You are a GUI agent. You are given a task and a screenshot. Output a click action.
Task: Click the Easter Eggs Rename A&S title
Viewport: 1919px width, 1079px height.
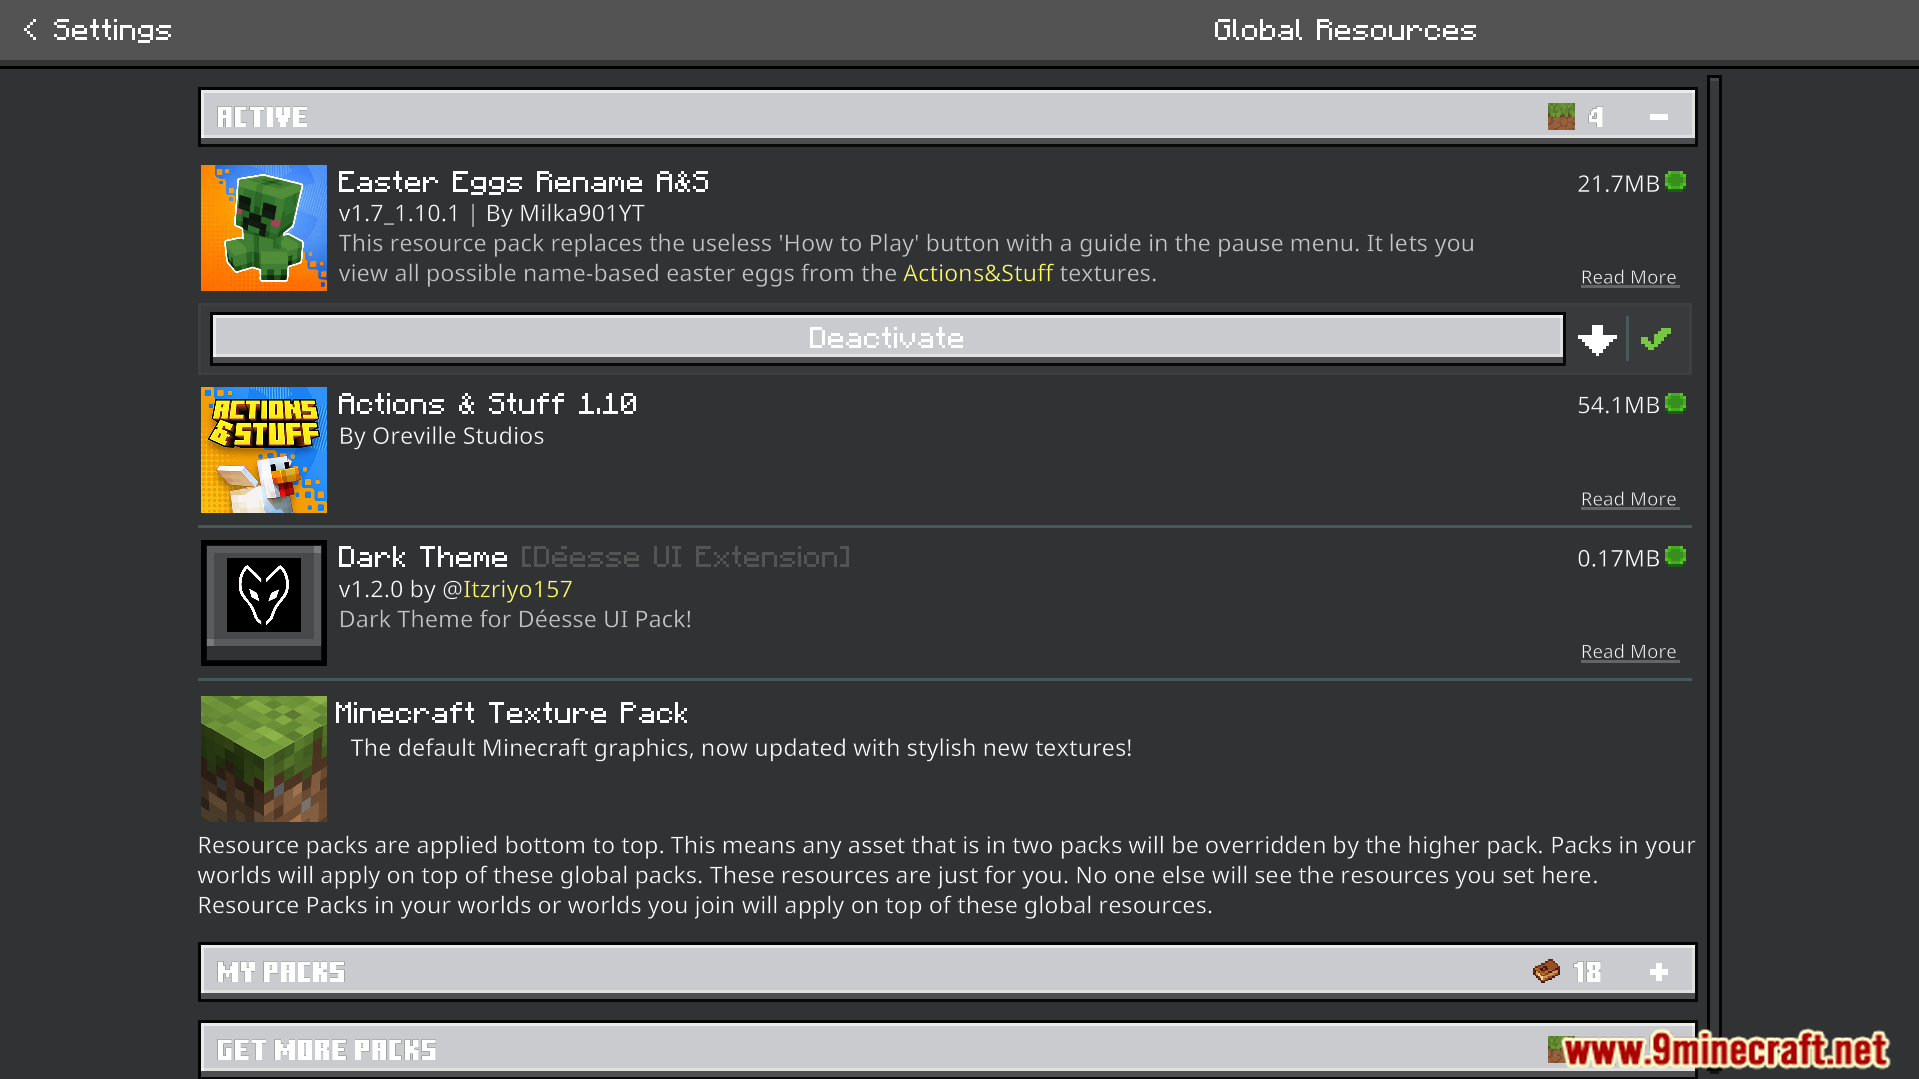pyautogui.click(x=523, y=182)
